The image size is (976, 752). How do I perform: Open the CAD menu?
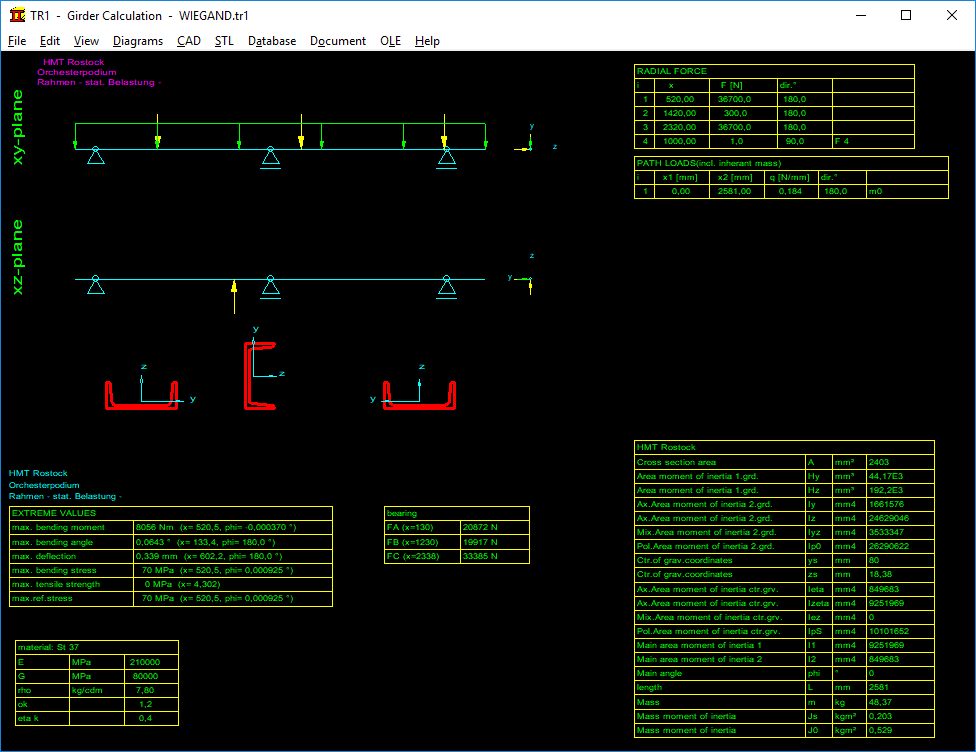189,41
